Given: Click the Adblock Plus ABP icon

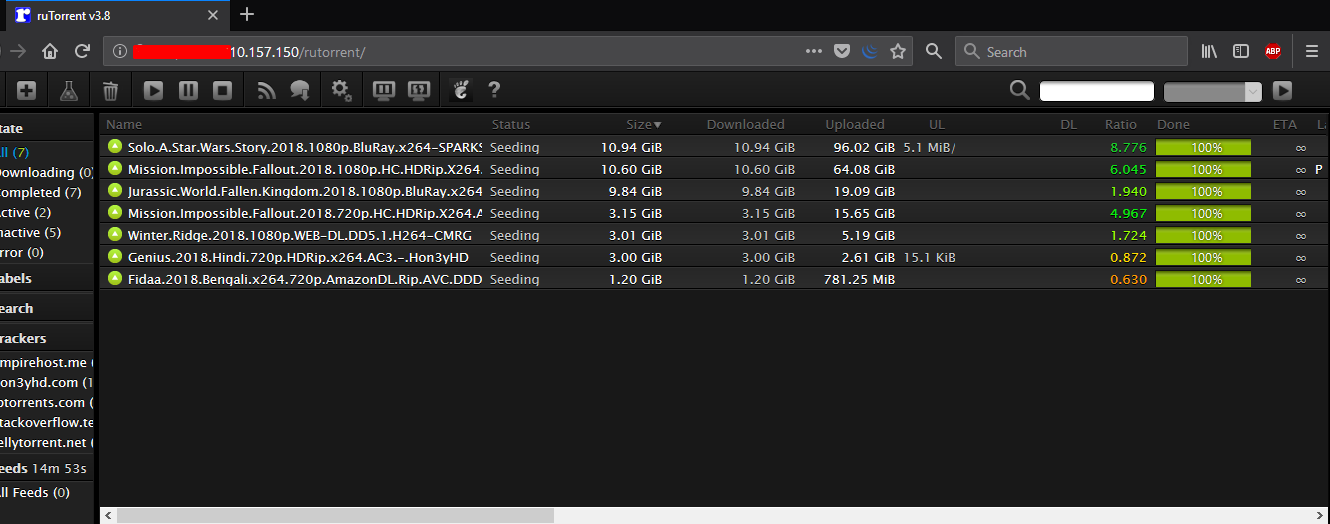Looking at the screenshot, I should pyautogui.click(x=1273, y=51).
